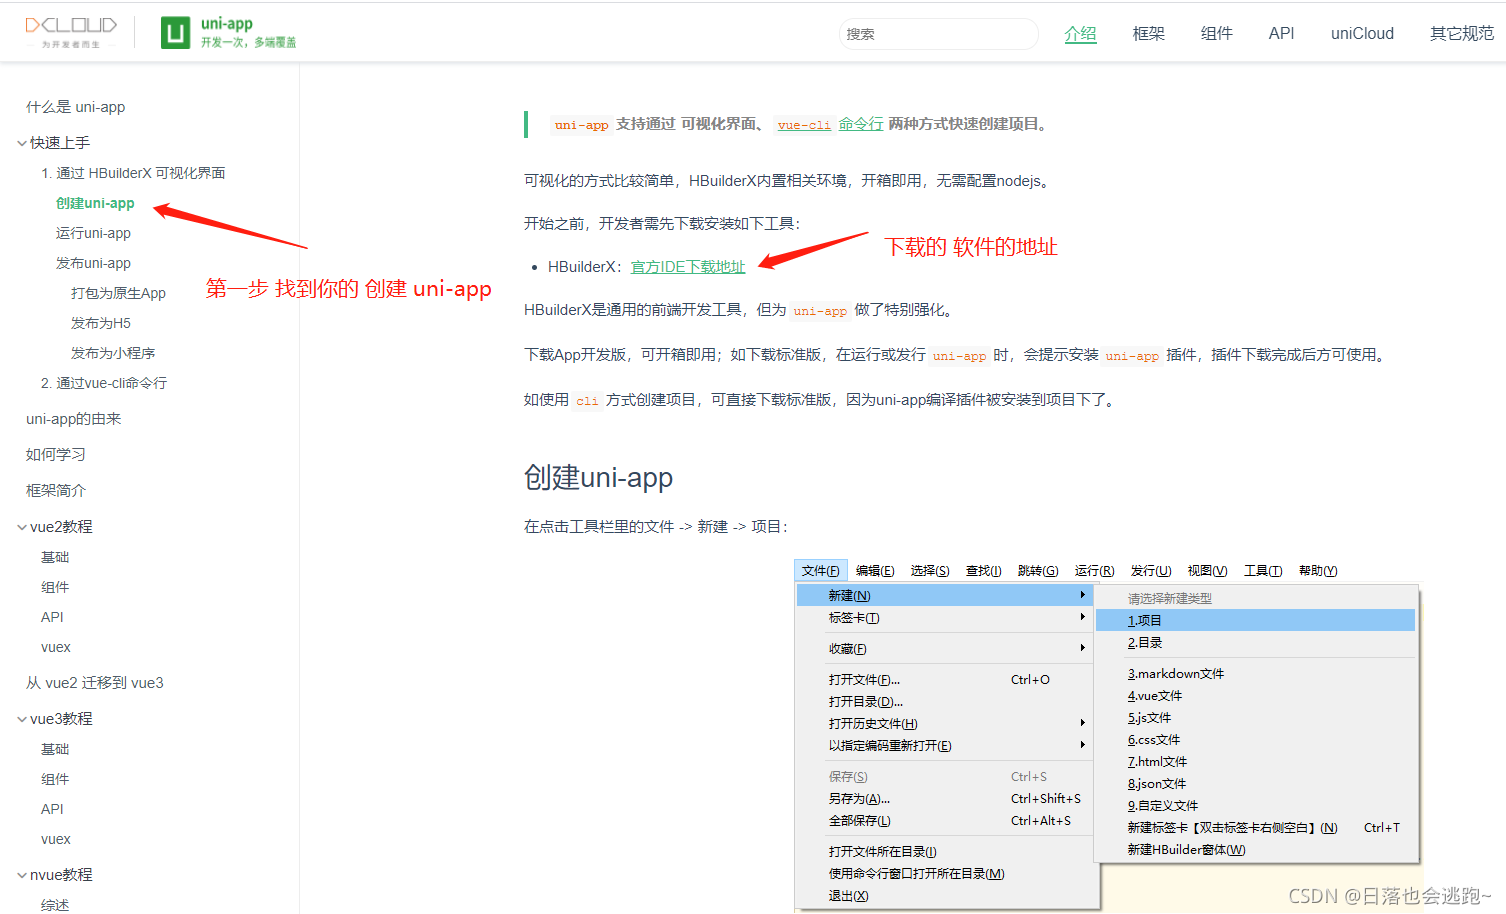Click the 创建uni-app page heading
The height and width of the screenshot is (914, 1506).
click(x=598, y=478)
